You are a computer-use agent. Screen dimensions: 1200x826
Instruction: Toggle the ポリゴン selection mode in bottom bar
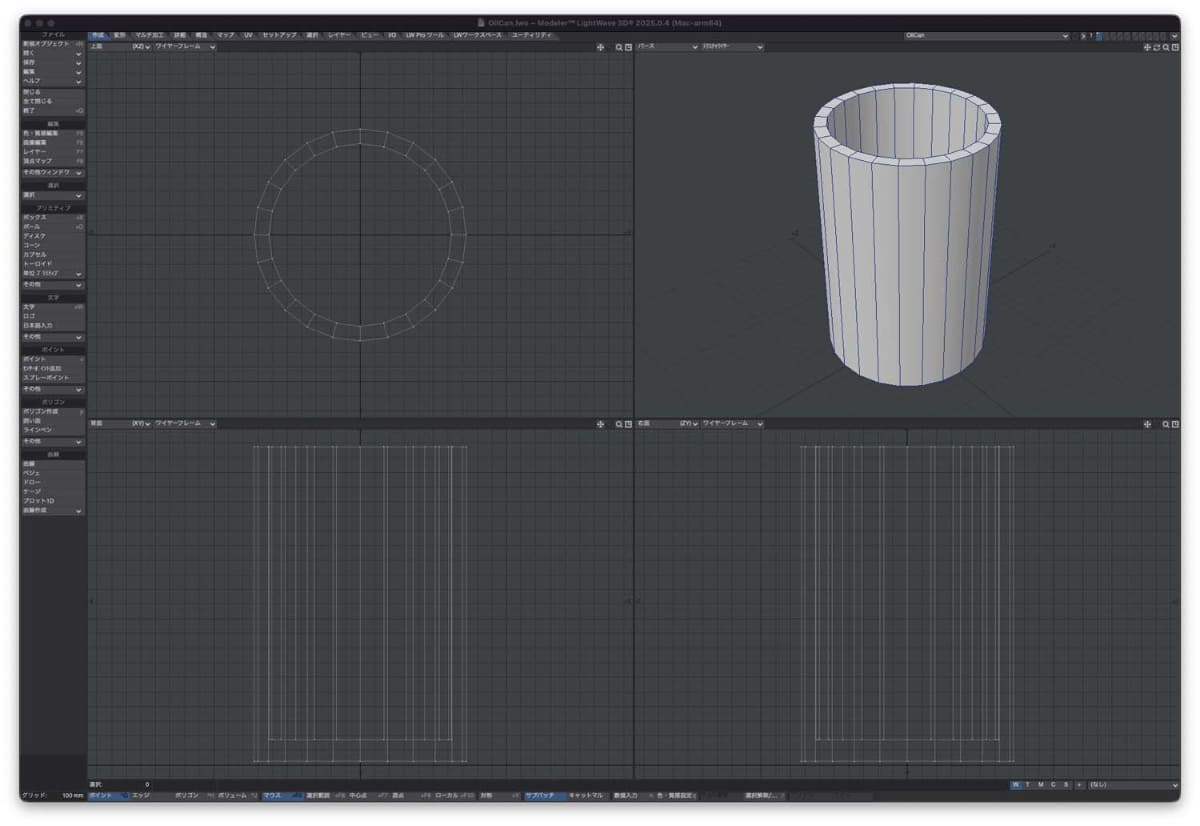point(194,795)
